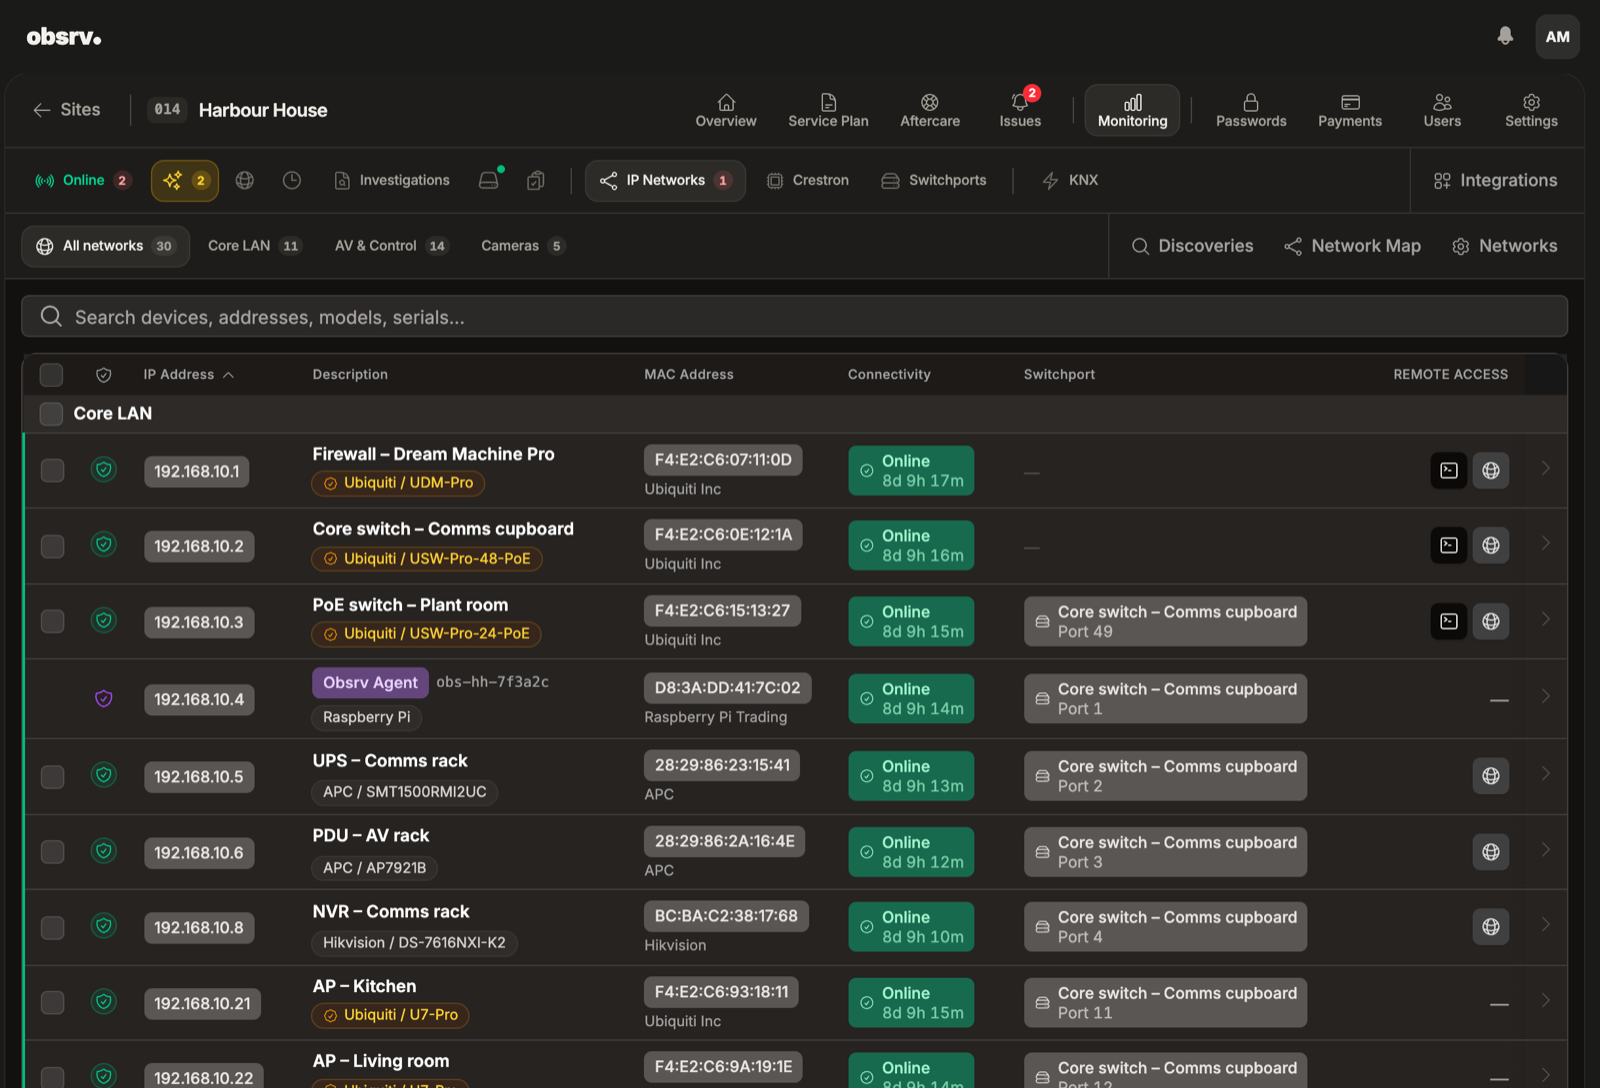Click switchport Core switch Port 49 chip

point(1165,621)
